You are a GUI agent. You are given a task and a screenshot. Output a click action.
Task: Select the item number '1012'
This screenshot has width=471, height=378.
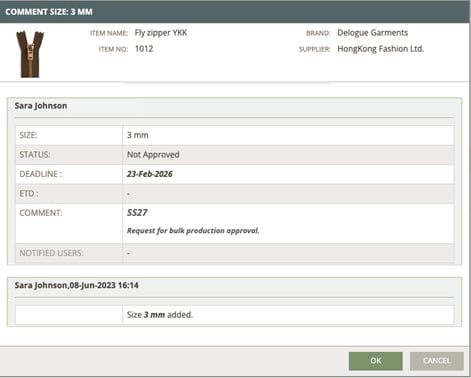coord(144,49)
